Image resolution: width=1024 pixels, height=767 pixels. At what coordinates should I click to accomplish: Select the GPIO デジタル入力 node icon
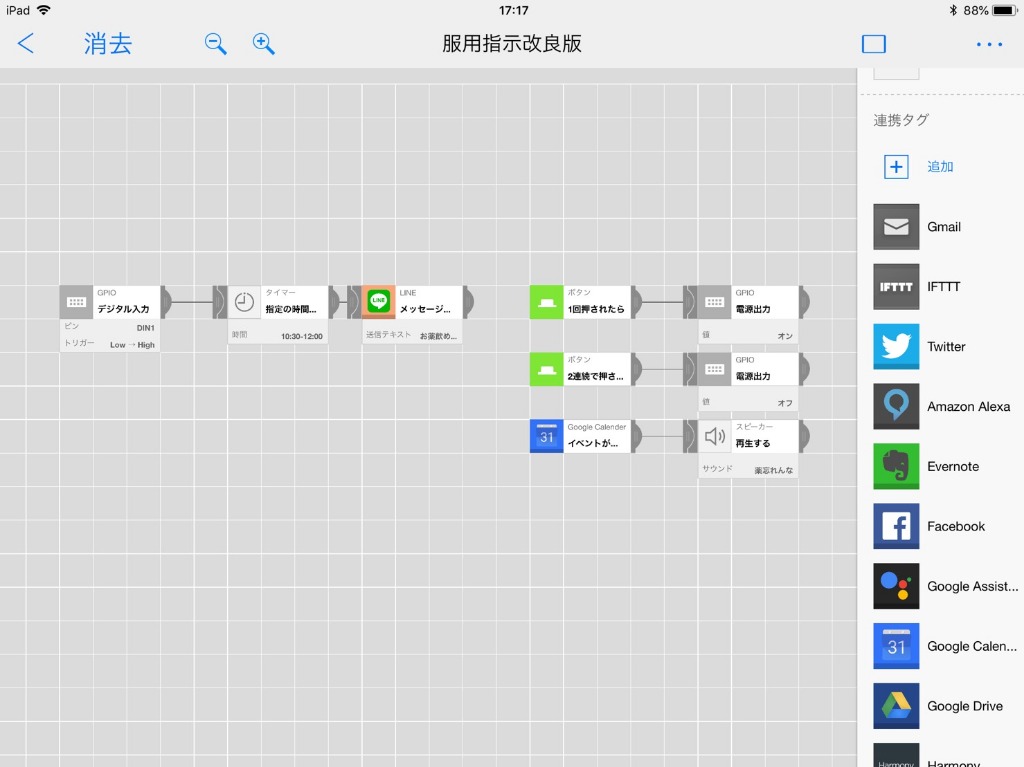[76, 302]
